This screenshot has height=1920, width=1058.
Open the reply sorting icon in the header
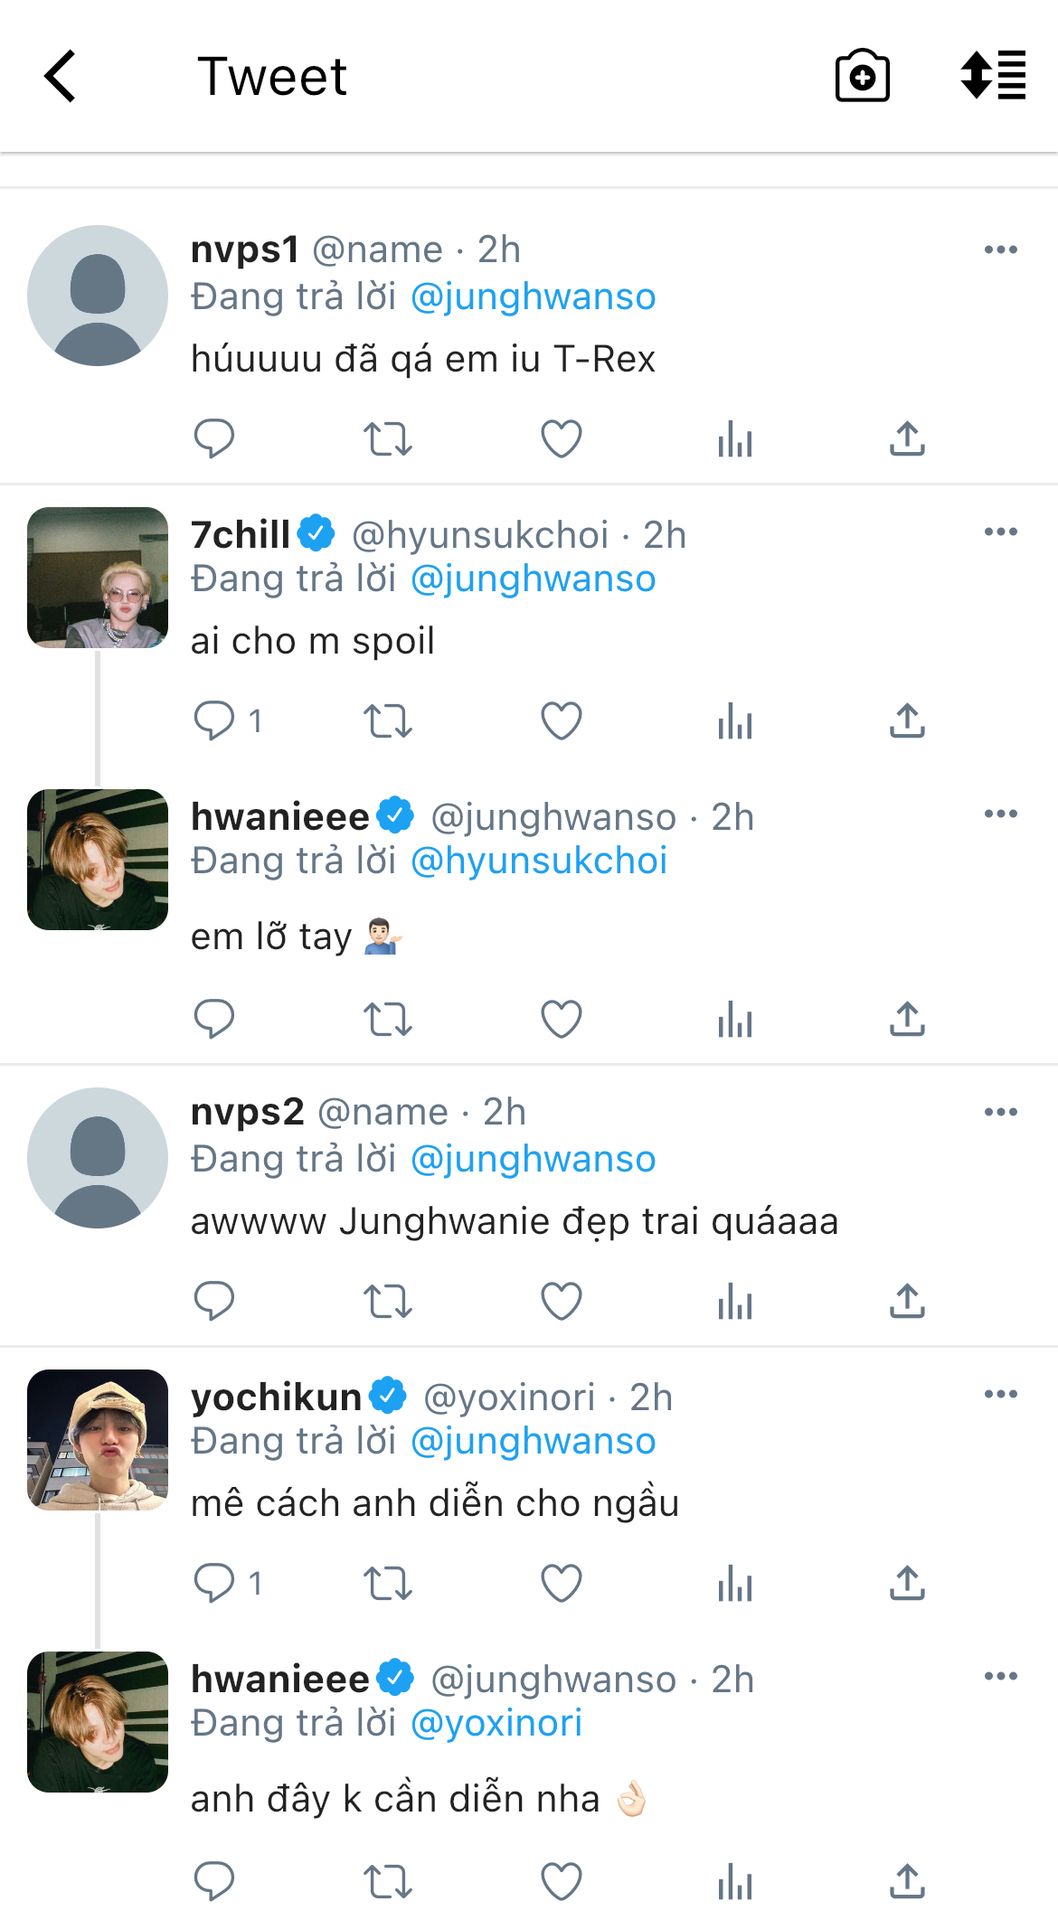993,76
